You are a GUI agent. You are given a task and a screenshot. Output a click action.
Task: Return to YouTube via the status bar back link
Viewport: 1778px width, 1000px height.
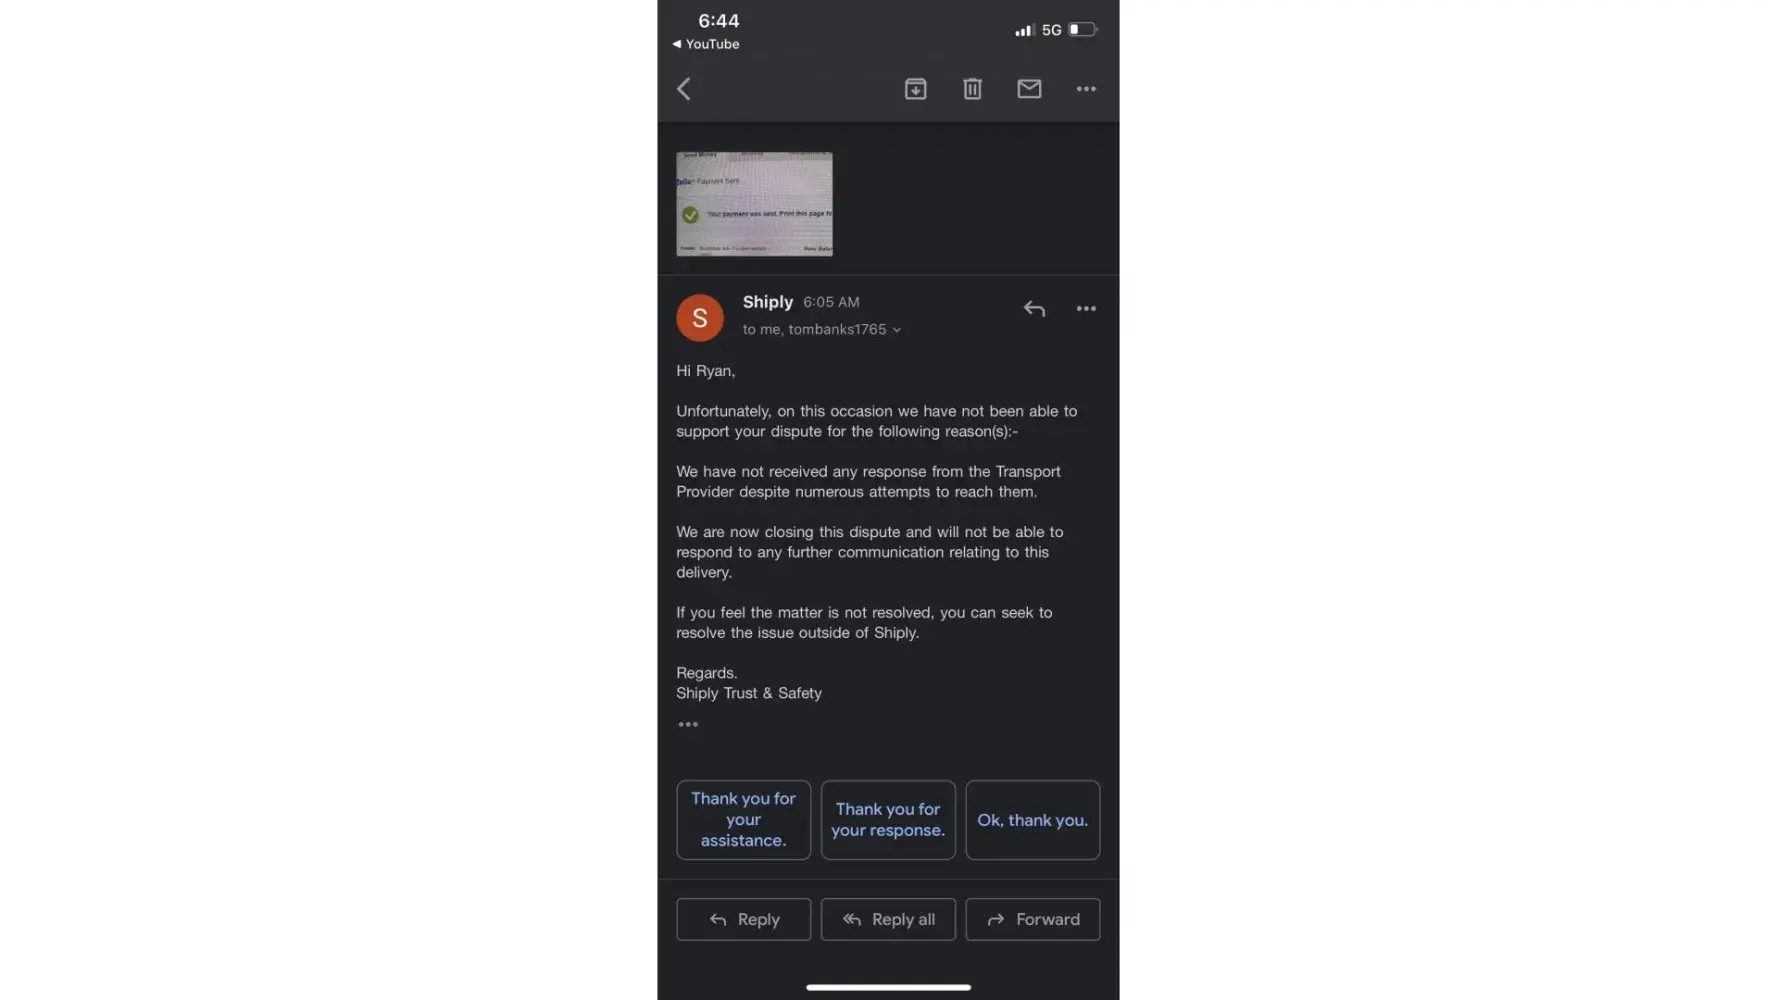[706, 44]
